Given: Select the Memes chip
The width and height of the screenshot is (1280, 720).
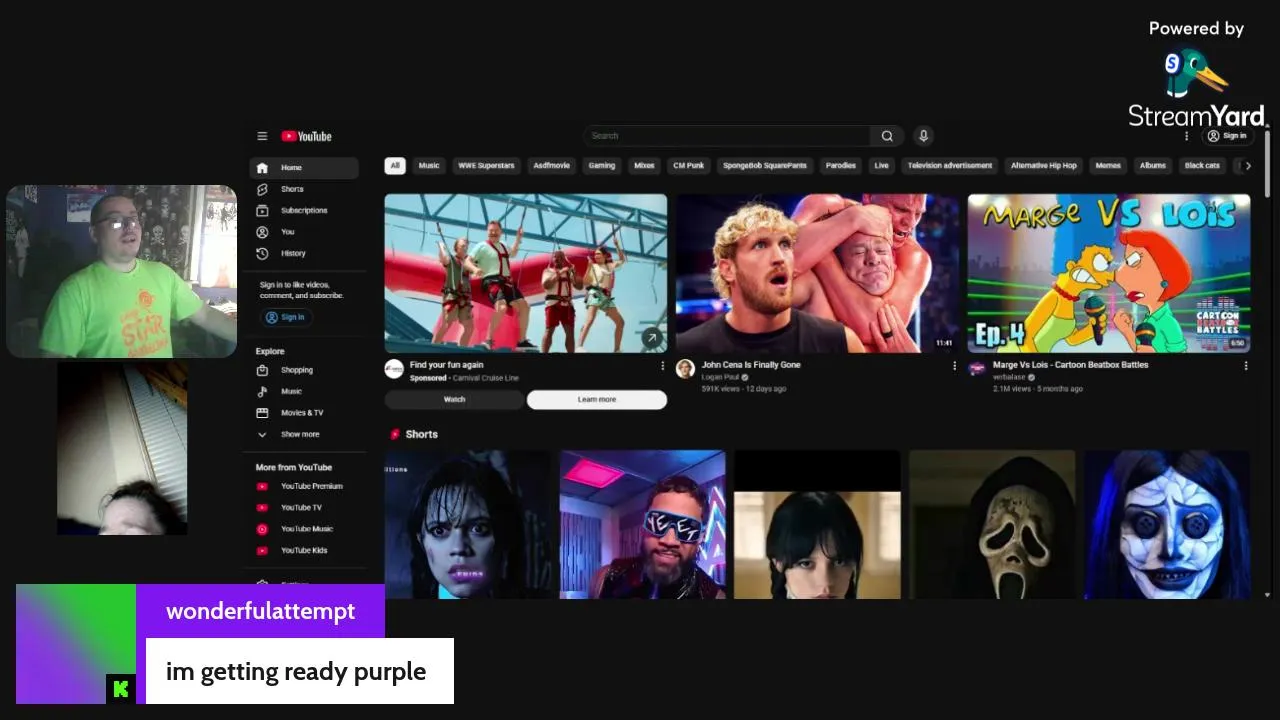Looking at the screenshot, I should tap(1108, 166).
